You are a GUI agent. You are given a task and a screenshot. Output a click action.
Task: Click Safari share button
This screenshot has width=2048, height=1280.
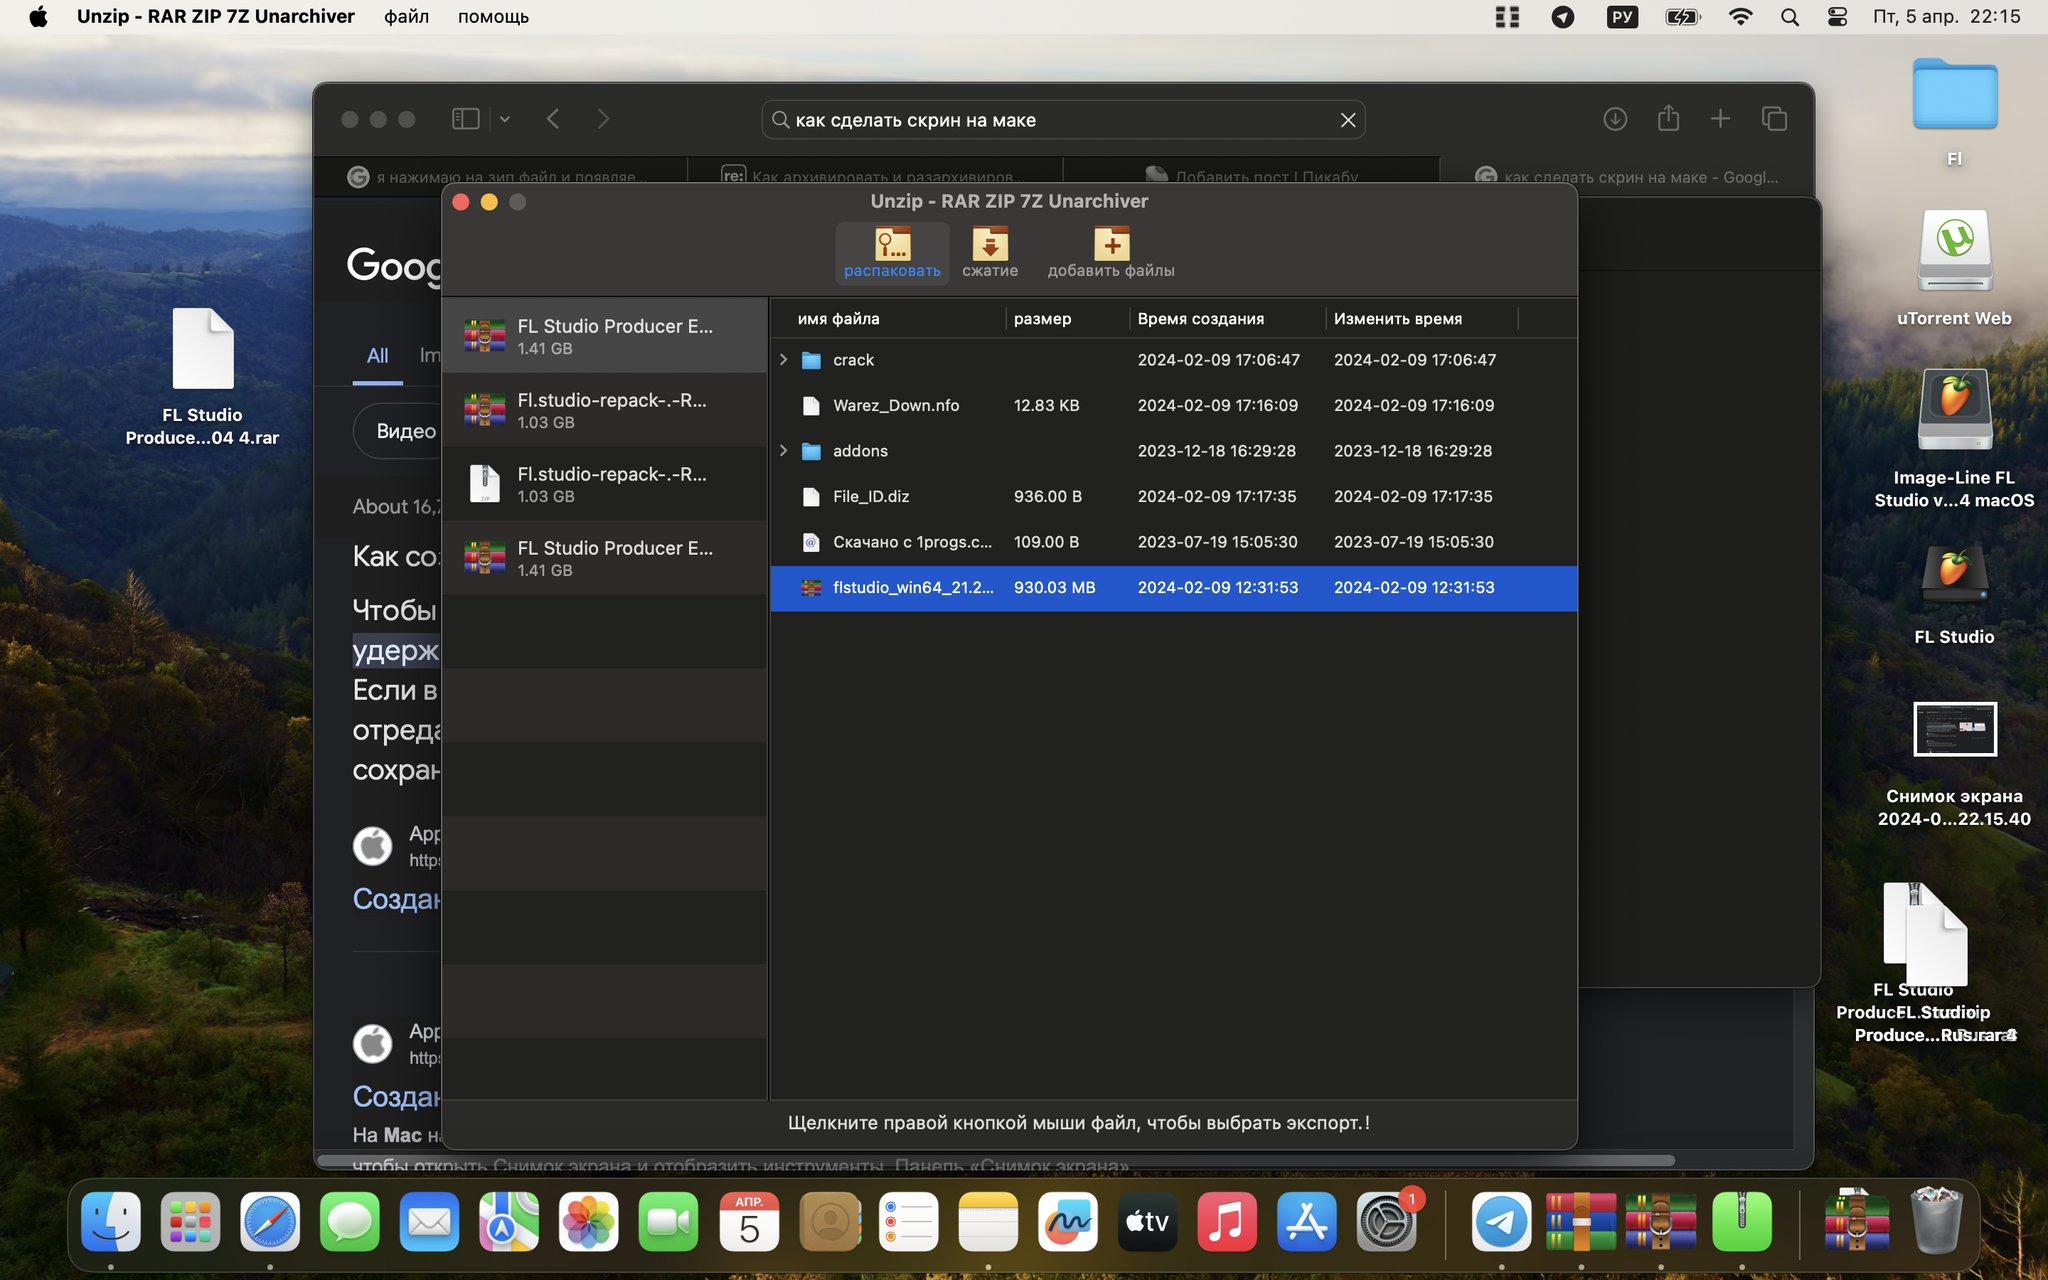click(1668, 118)
